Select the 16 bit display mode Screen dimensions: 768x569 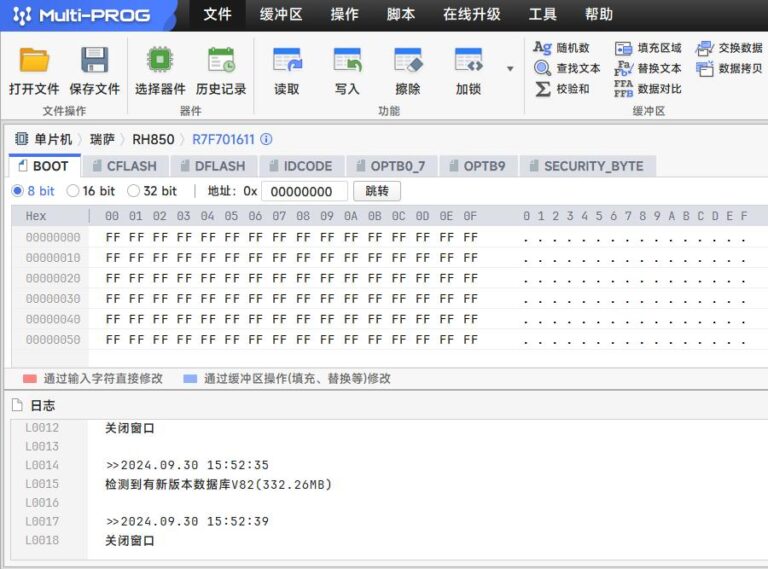(72, 191)
